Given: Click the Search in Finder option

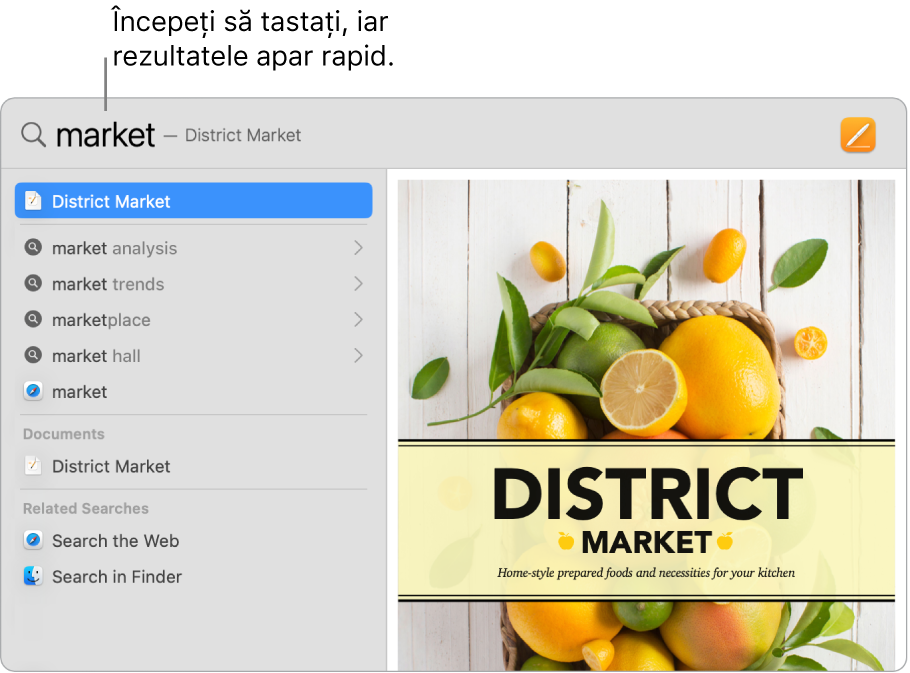Looking at the screenshot, I should 117,576.
